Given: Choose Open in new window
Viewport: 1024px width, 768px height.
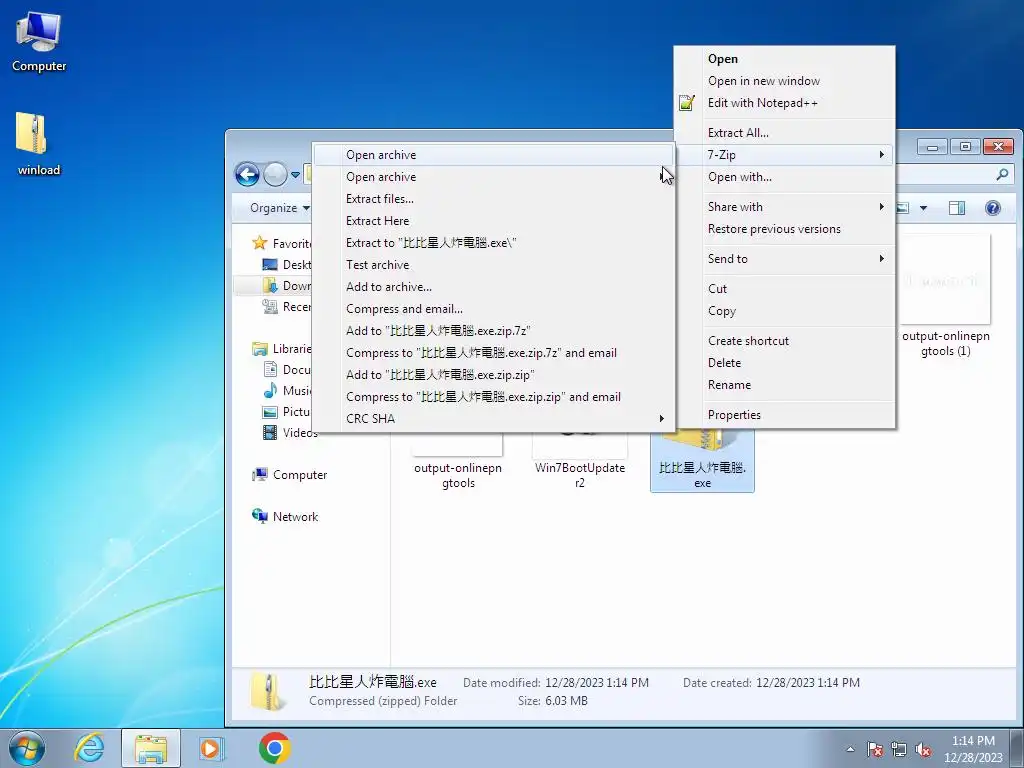Looking at the screenshot, I should [x=784, y=81].
